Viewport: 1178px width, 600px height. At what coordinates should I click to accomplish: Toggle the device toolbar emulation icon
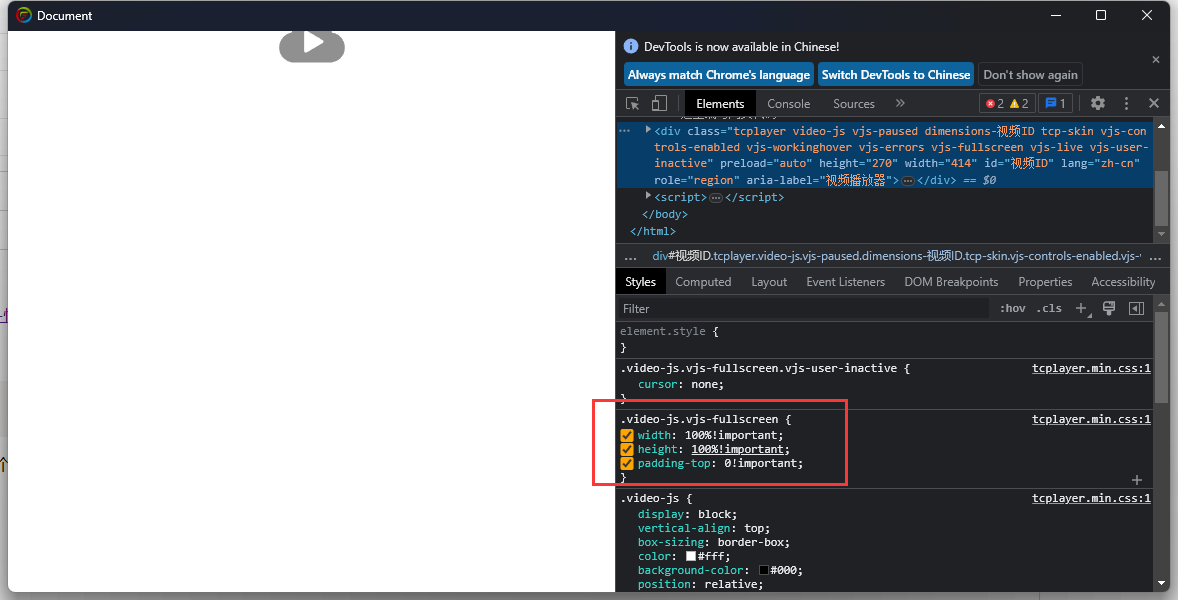(x=659, y=104)
